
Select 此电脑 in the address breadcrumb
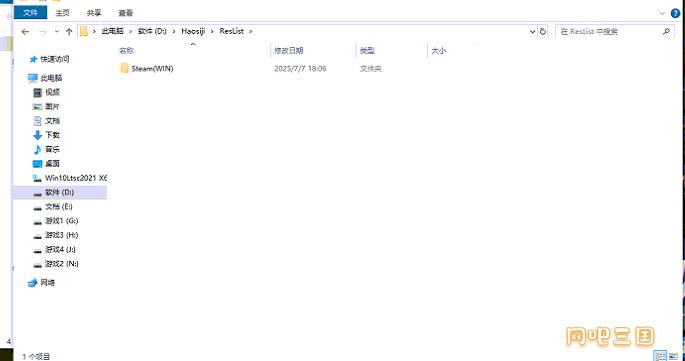(112, 31)
